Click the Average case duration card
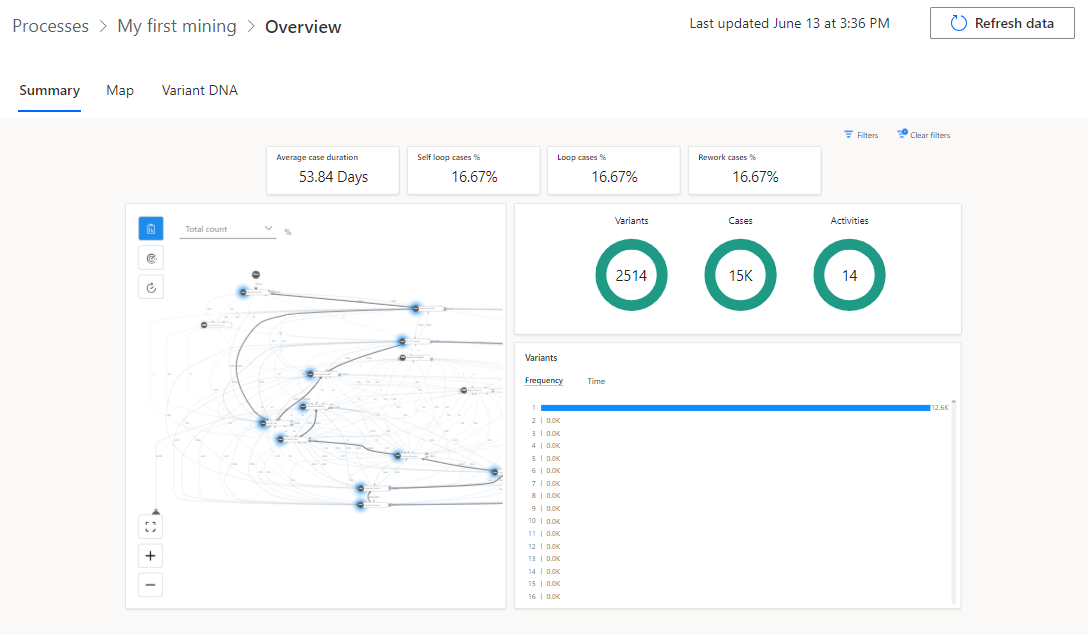 click(333, 170)
